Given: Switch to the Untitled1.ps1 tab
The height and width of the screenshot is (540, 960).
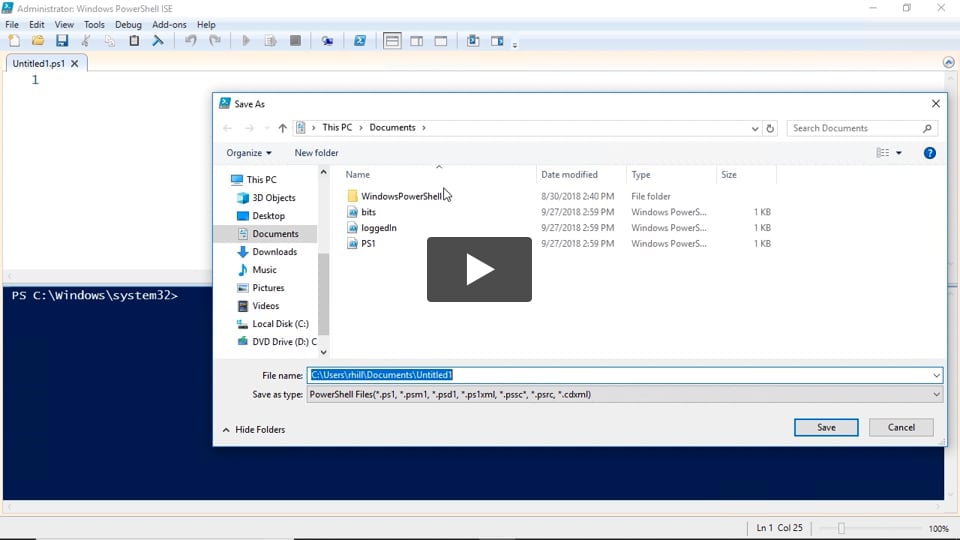Looking at the screenshot, I should point(39,63).
